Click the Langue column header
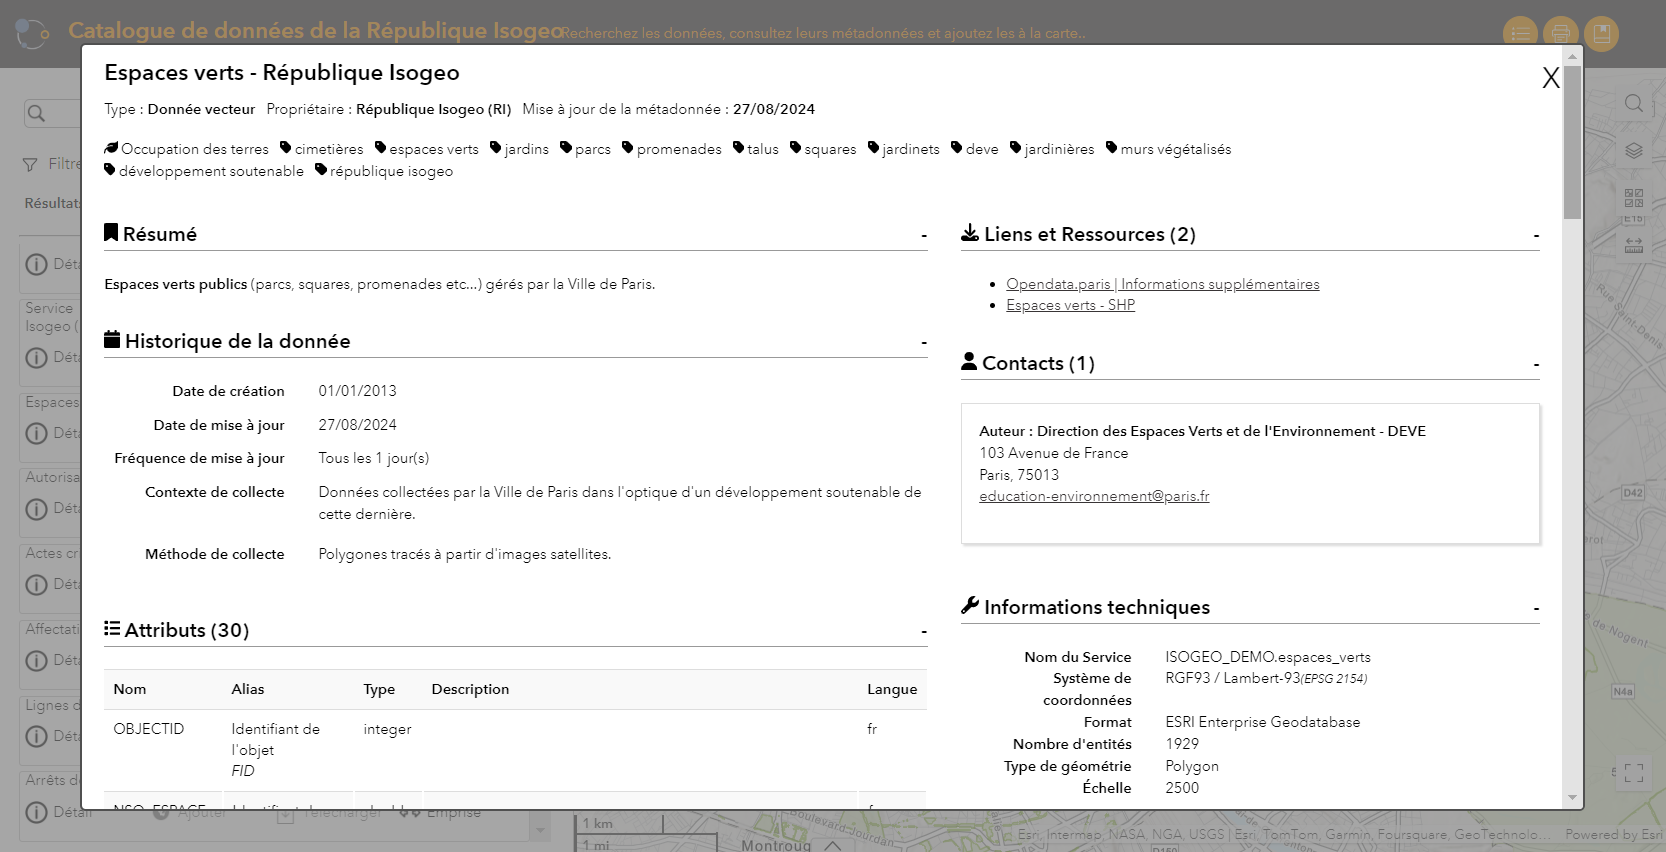Viewport: 1666px width, 852px height. tap(892, 689)
